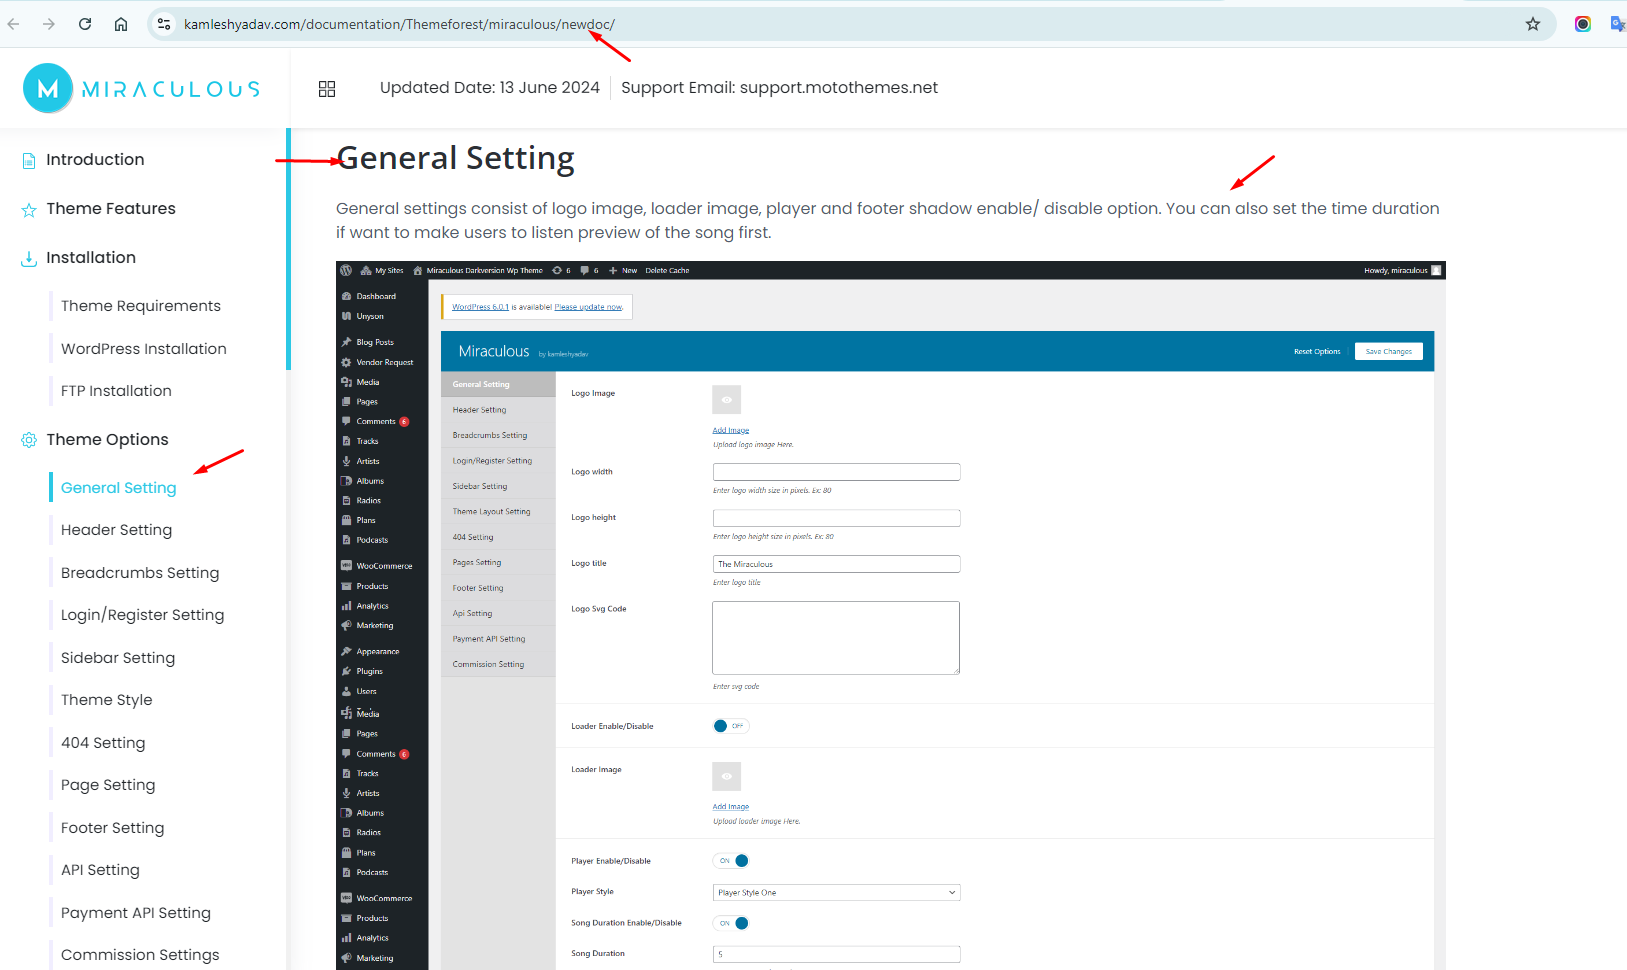Viewport: 1627px width, 970px height.
Task: Select Login/Register Setting in sidebar
Action: 143,615
